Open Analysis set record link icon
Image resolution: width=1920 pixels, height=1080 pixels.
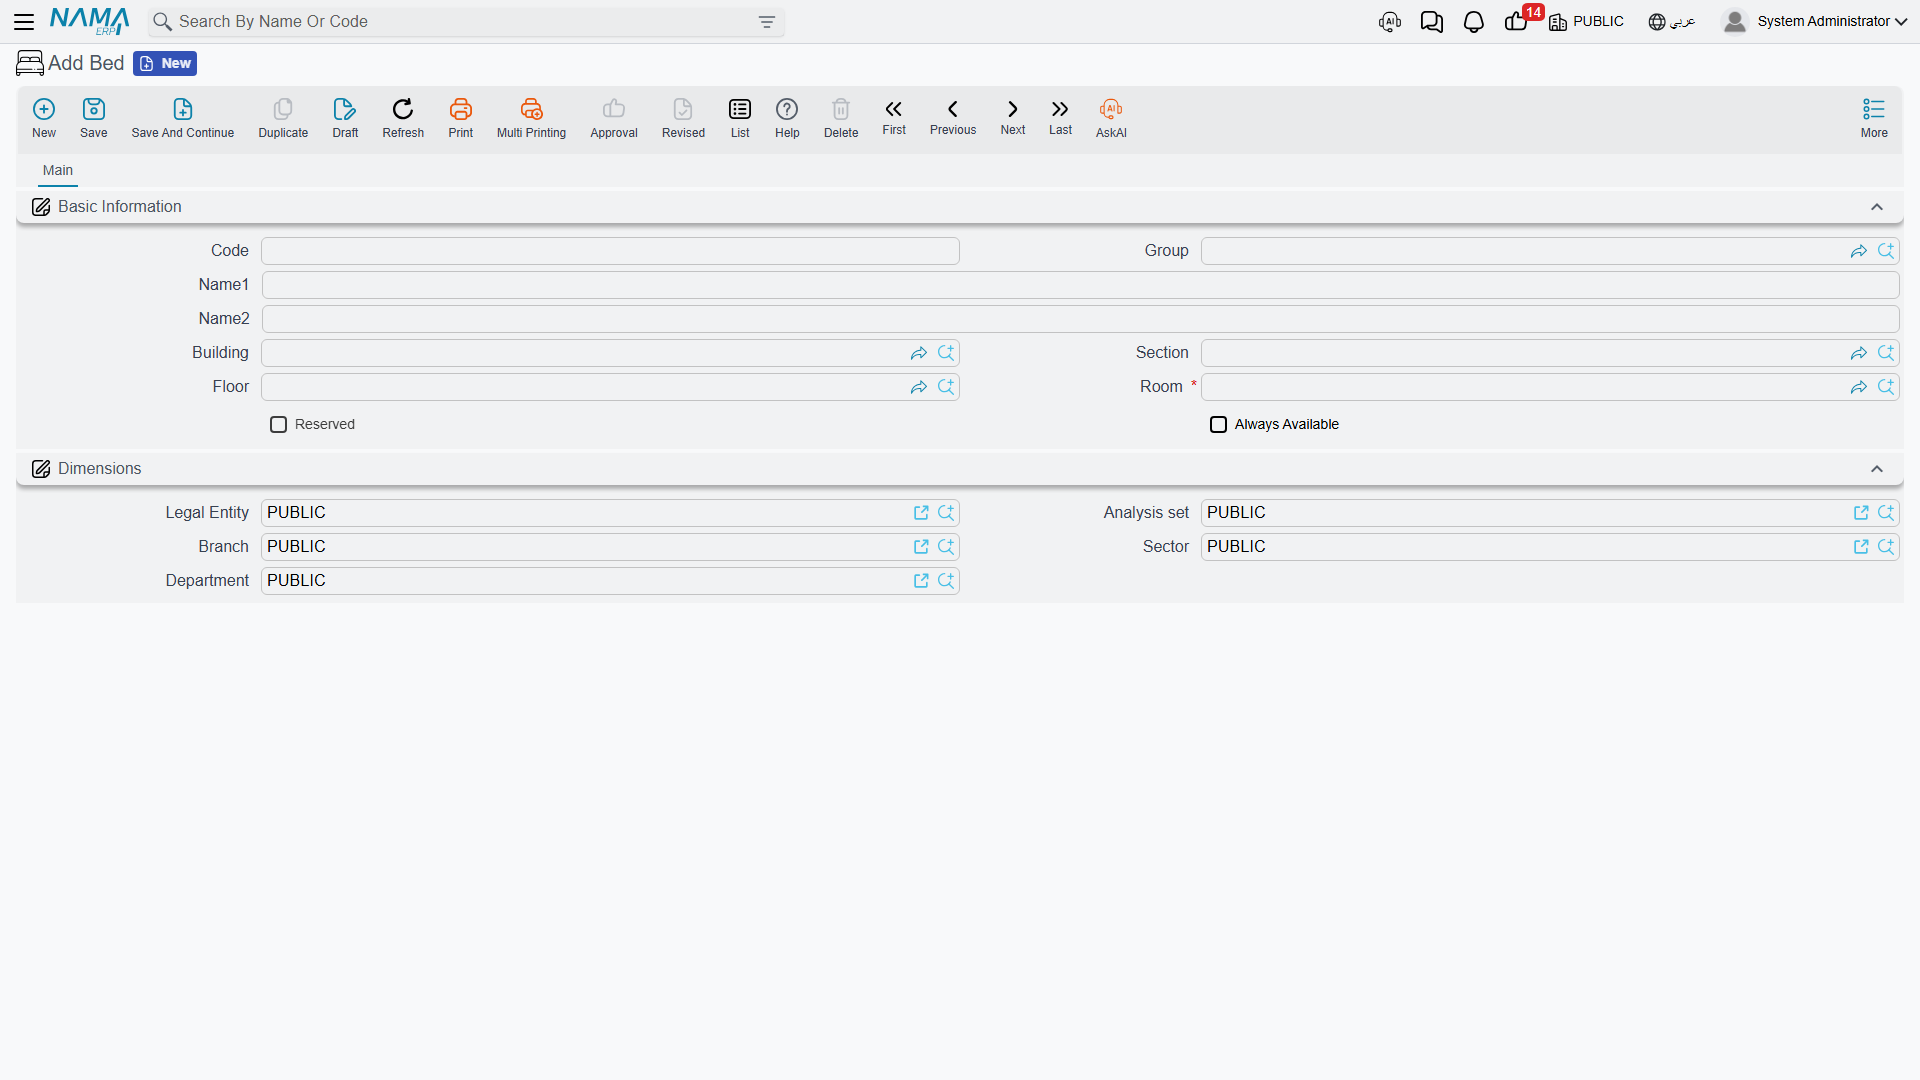tap(1861, 513)
